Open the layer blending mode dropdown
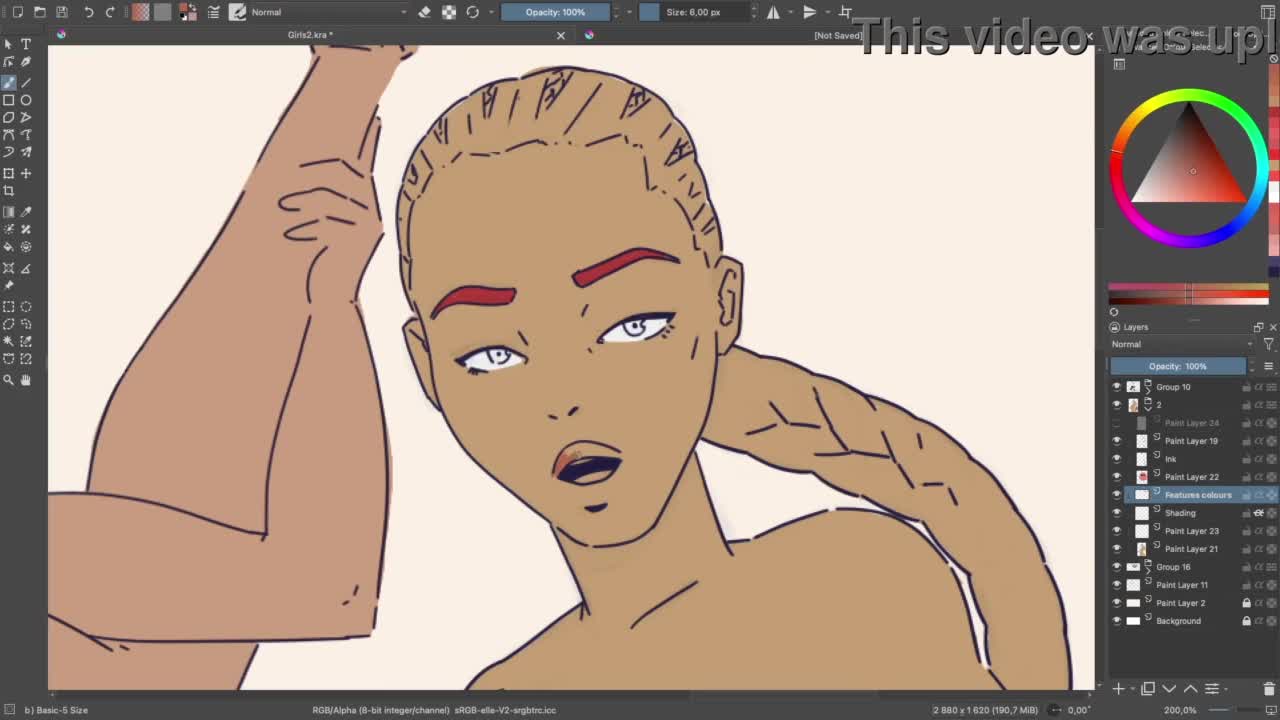 (1181, 344)
